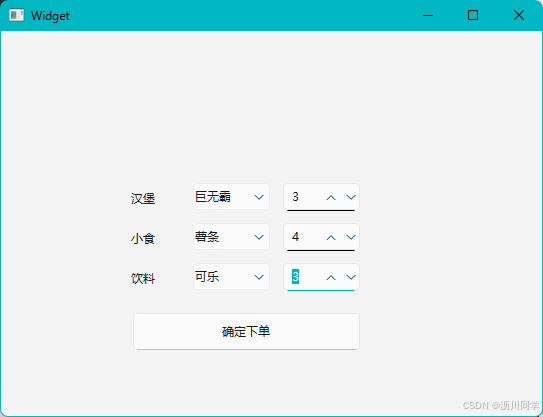The height and width of the screenshot is (417, 543).
Task: Minimize the Widget window
Action: click(x=428, y=15)
